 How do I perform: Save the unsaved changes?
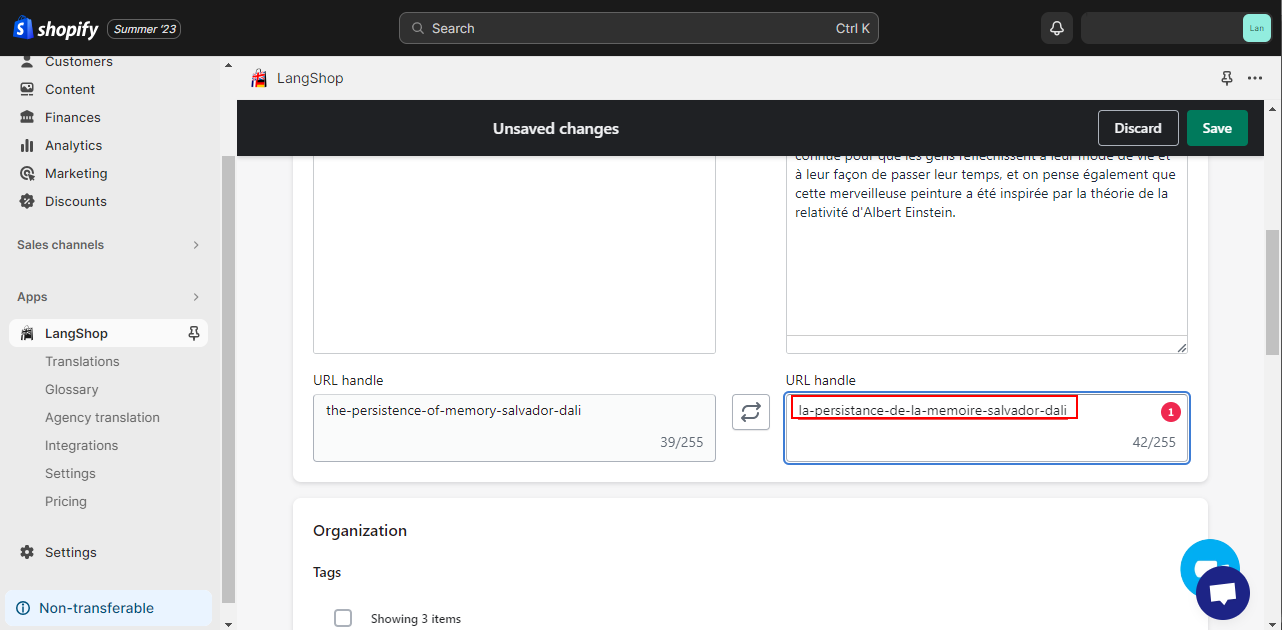(1217, 128)
